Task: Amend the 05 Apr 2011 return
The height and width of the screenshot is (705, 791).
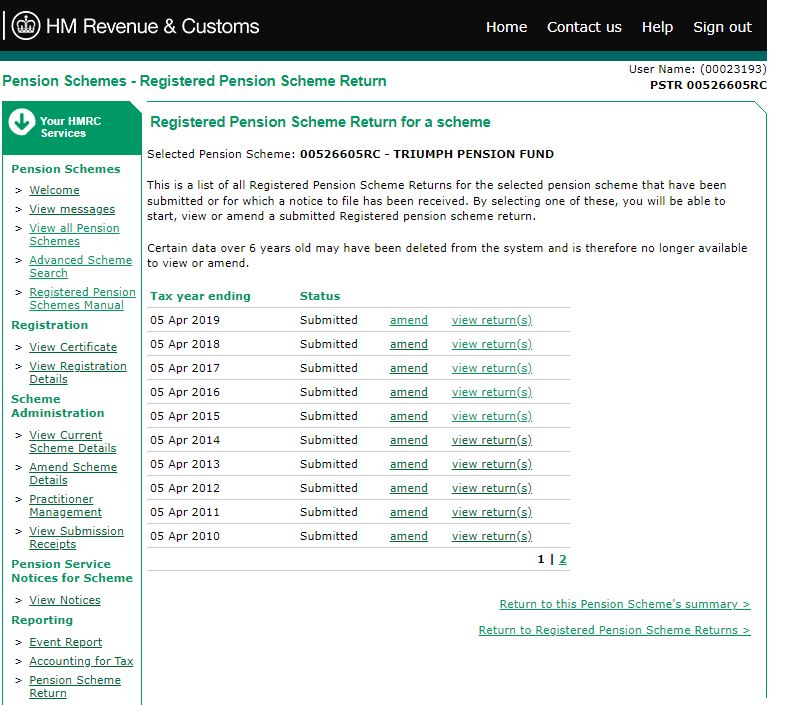Action: tap(409, 512)
